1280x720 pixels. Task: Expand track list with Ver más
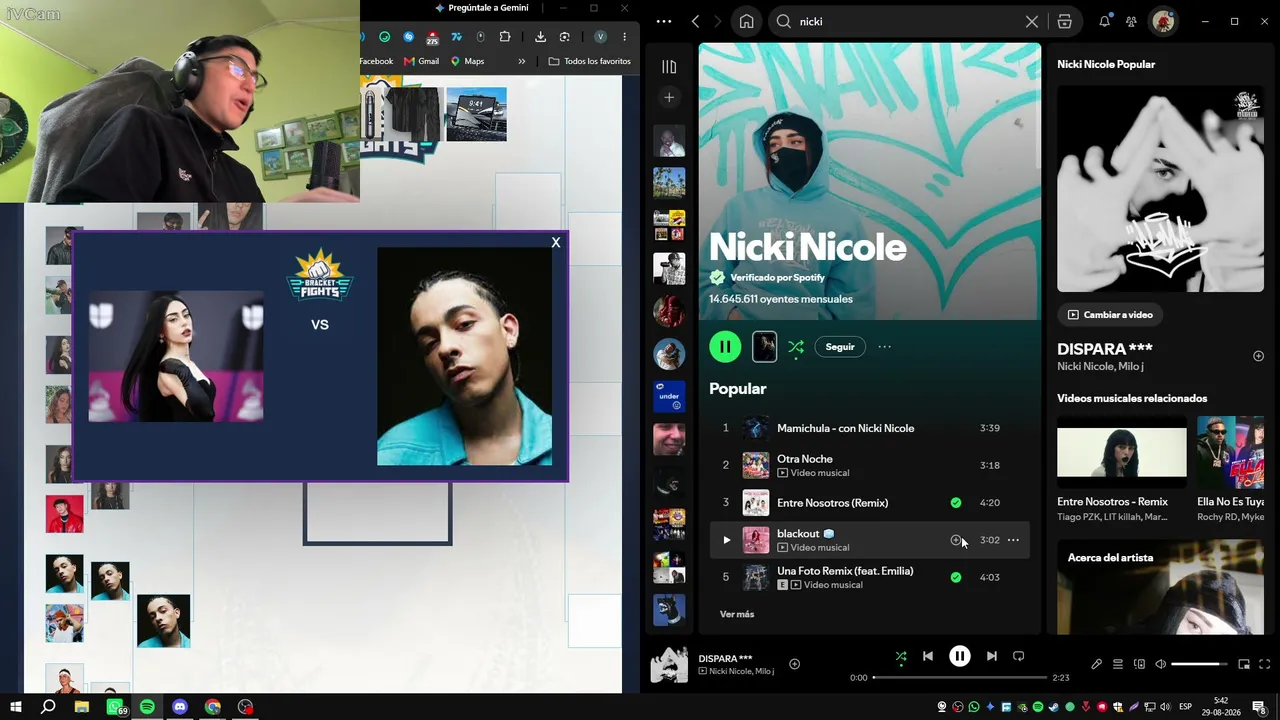coord(737,614)
